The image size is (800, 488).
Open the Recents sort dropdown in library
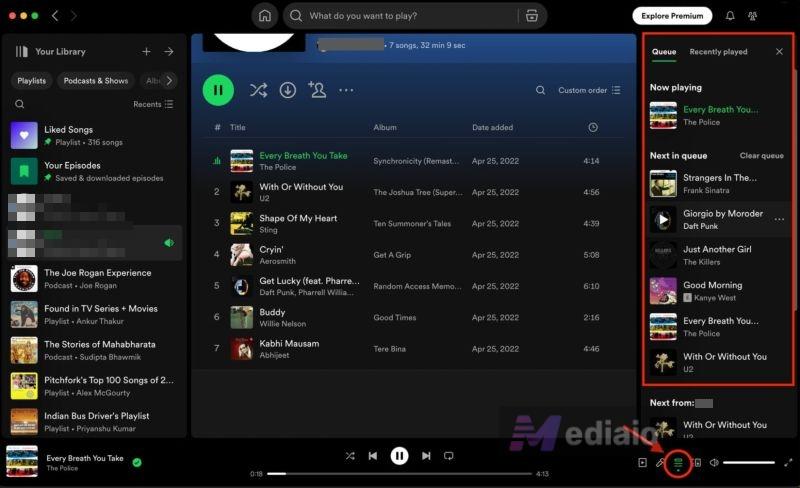click(153, 104)
